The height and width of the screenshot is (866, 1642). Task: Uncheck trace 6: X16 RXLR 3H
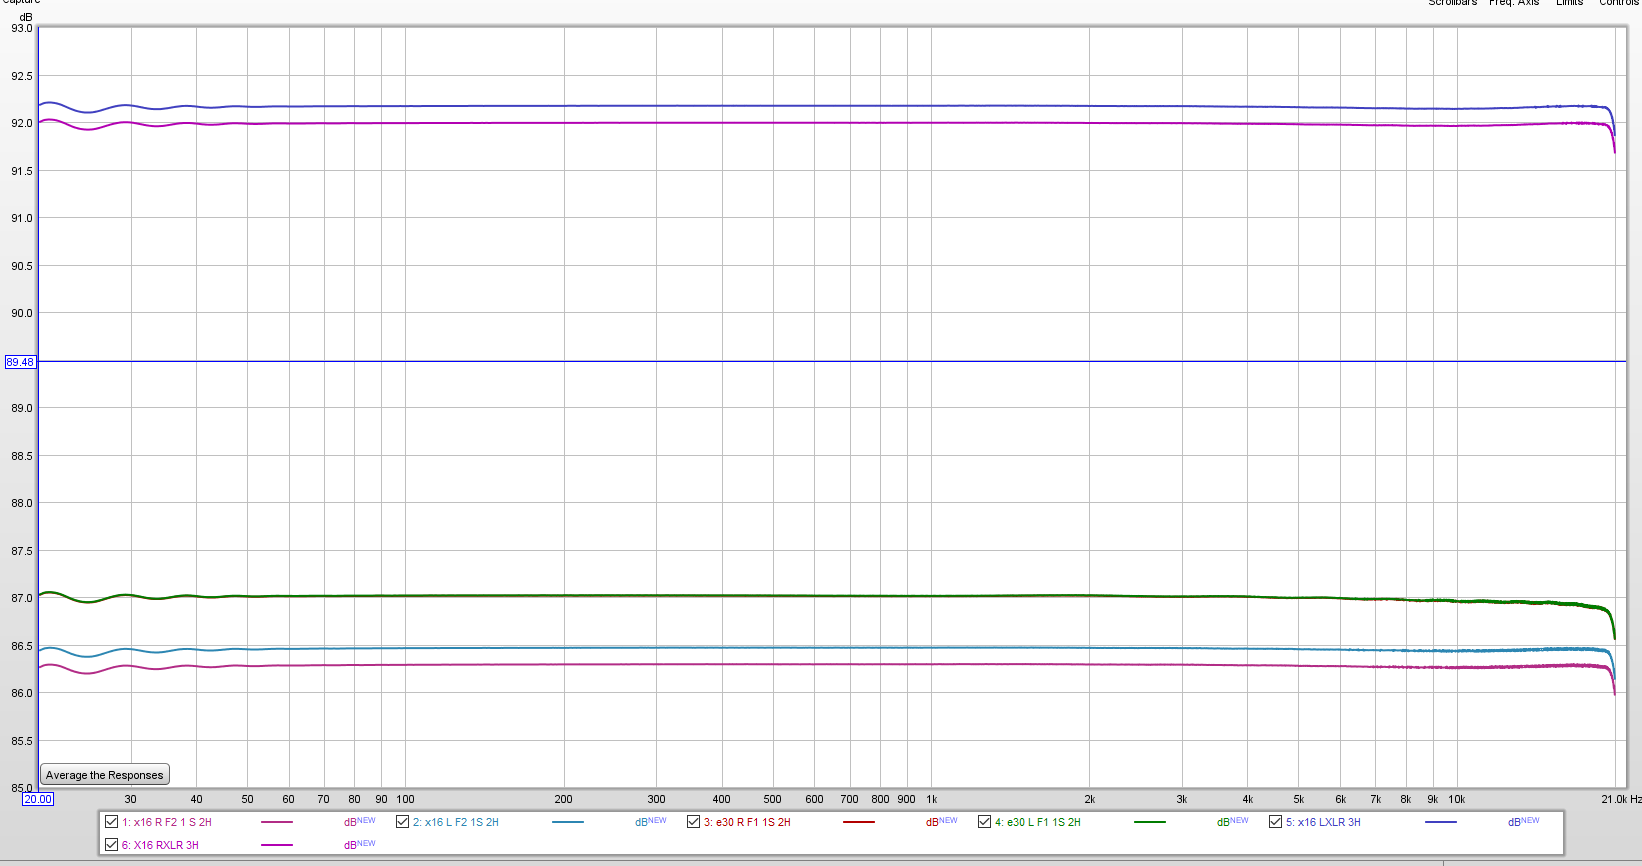[x=112, y=845]
